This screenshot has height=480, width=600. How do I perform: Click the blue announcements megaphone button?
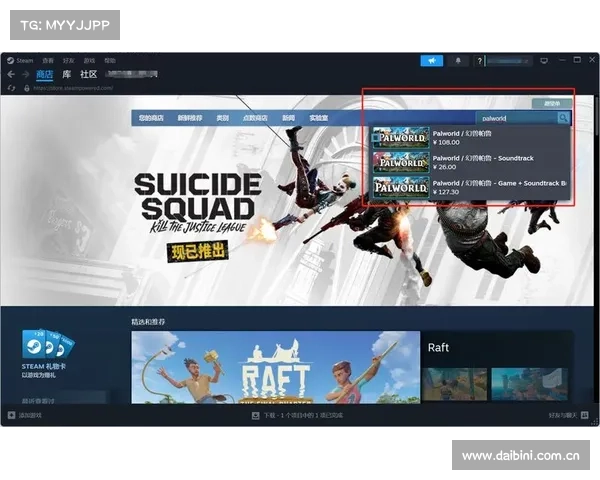coord(432,60)
